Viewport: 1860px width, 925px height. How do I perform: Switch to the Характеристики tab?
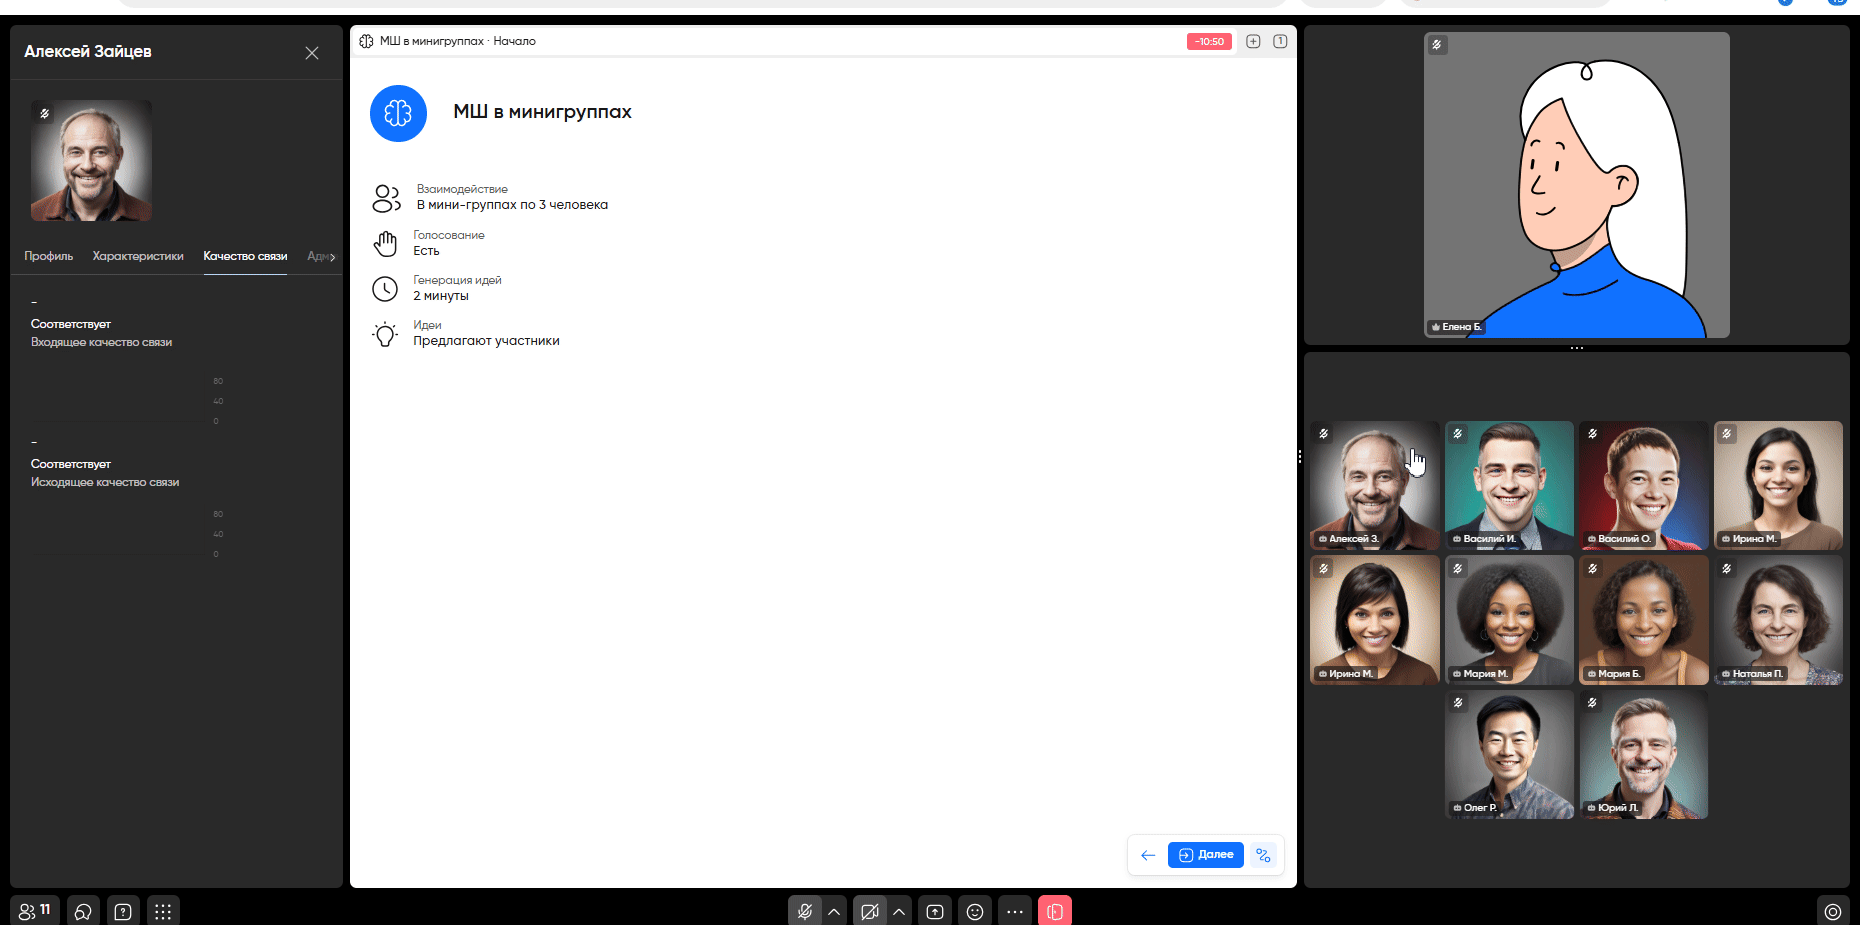[138, 256]
